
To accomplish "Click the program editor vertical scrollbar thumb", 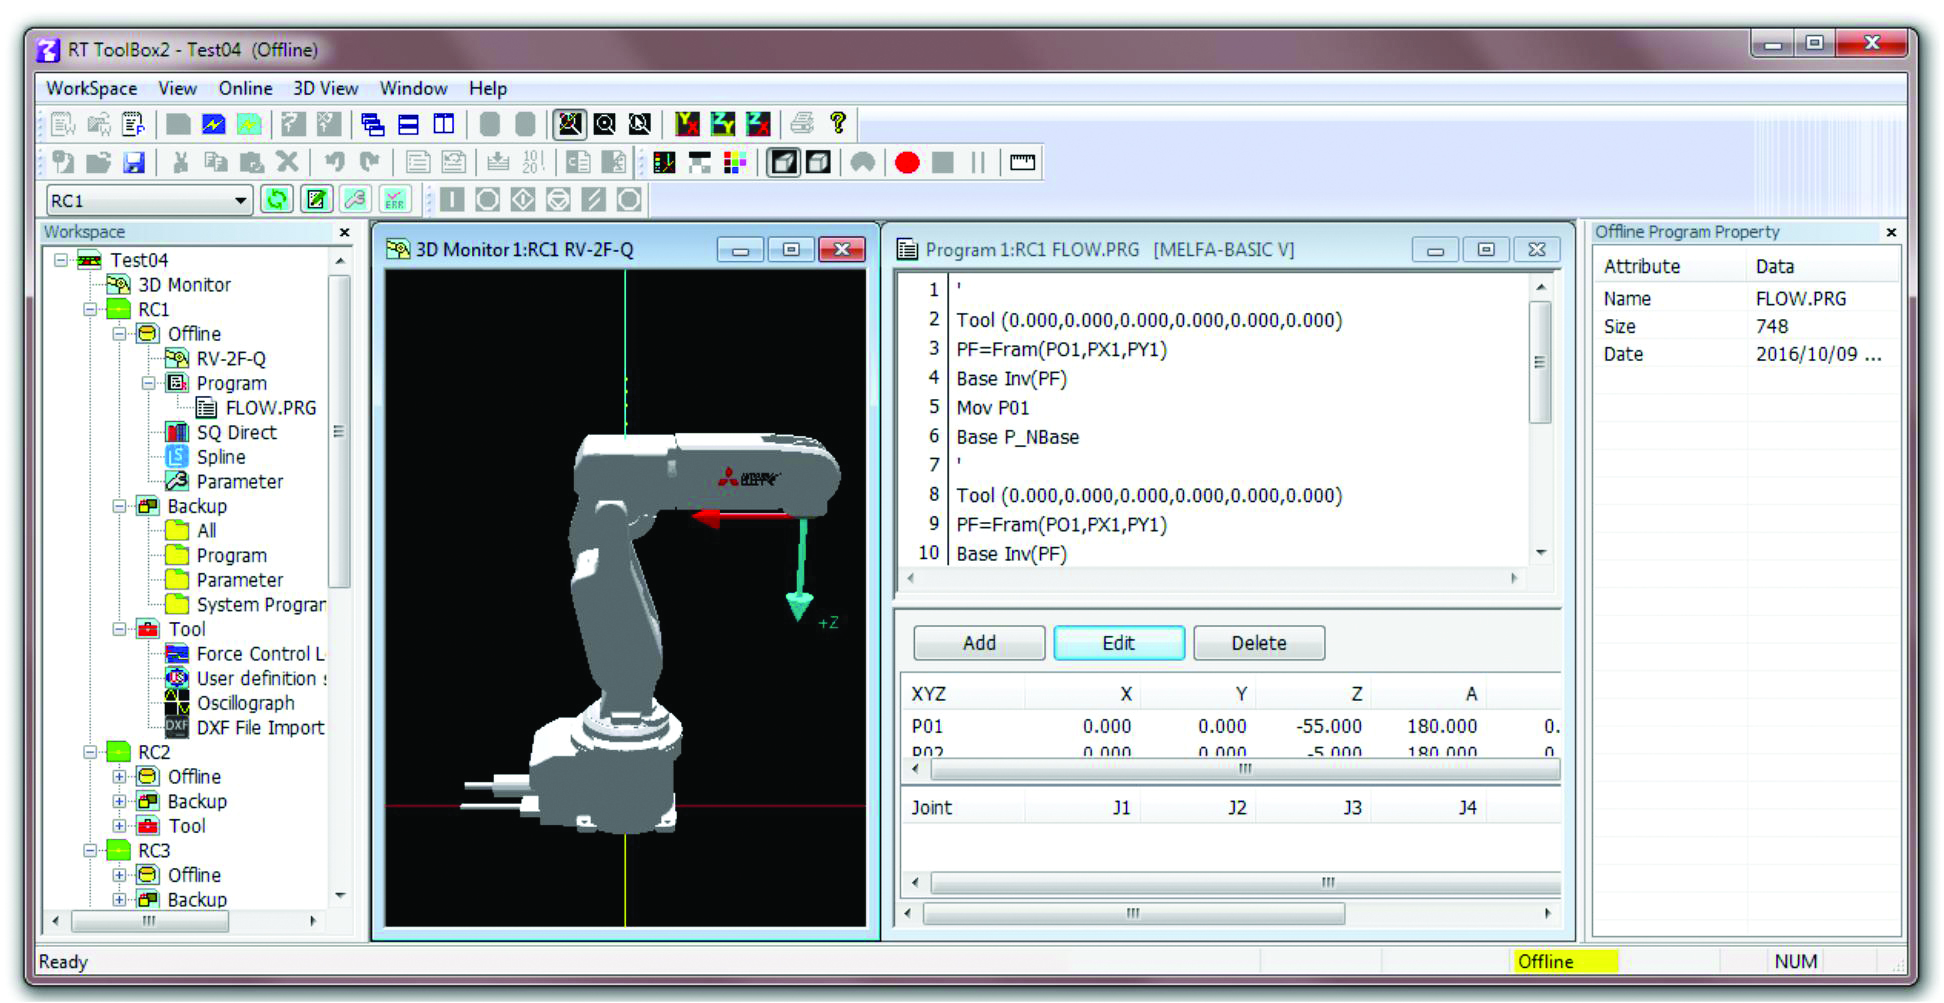I will (x=1540, y=362).
